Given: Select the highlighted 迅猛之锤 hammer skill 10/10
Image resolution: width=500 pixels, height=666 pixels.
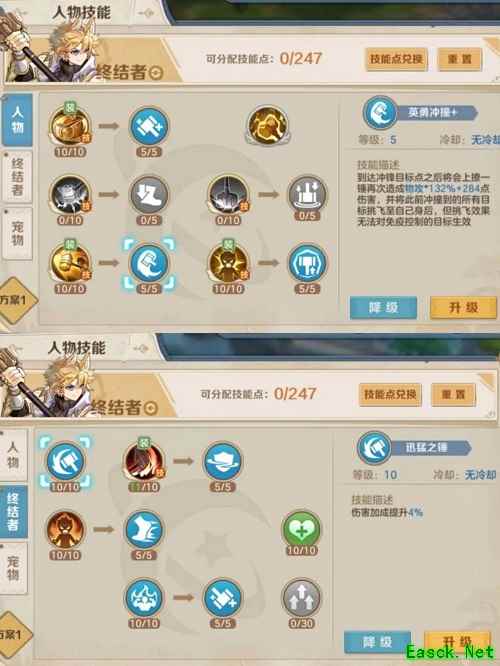Looking at the screenshot, I should [65, 461].
